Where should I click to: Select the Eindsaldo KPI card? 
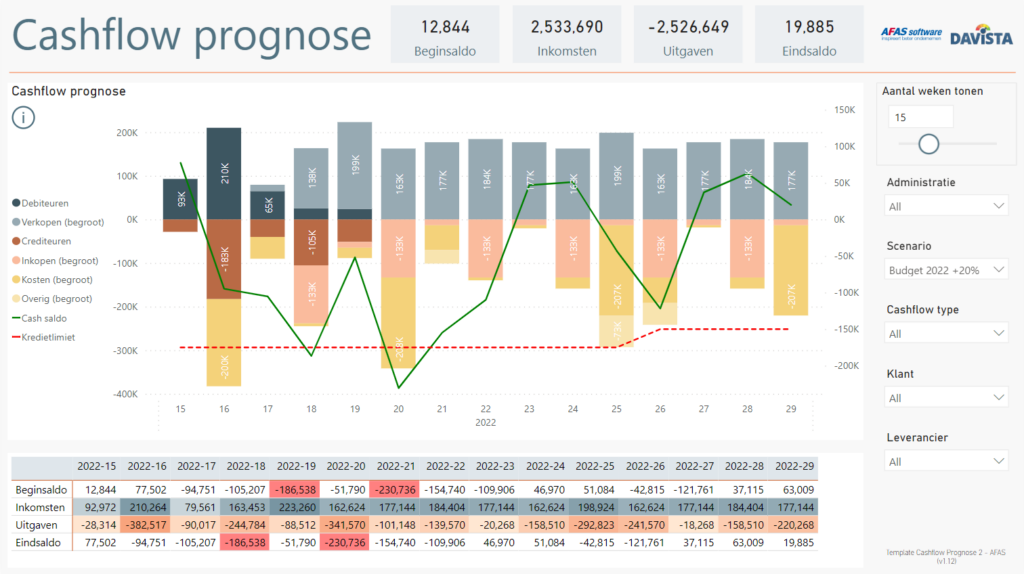coord(809,36)
